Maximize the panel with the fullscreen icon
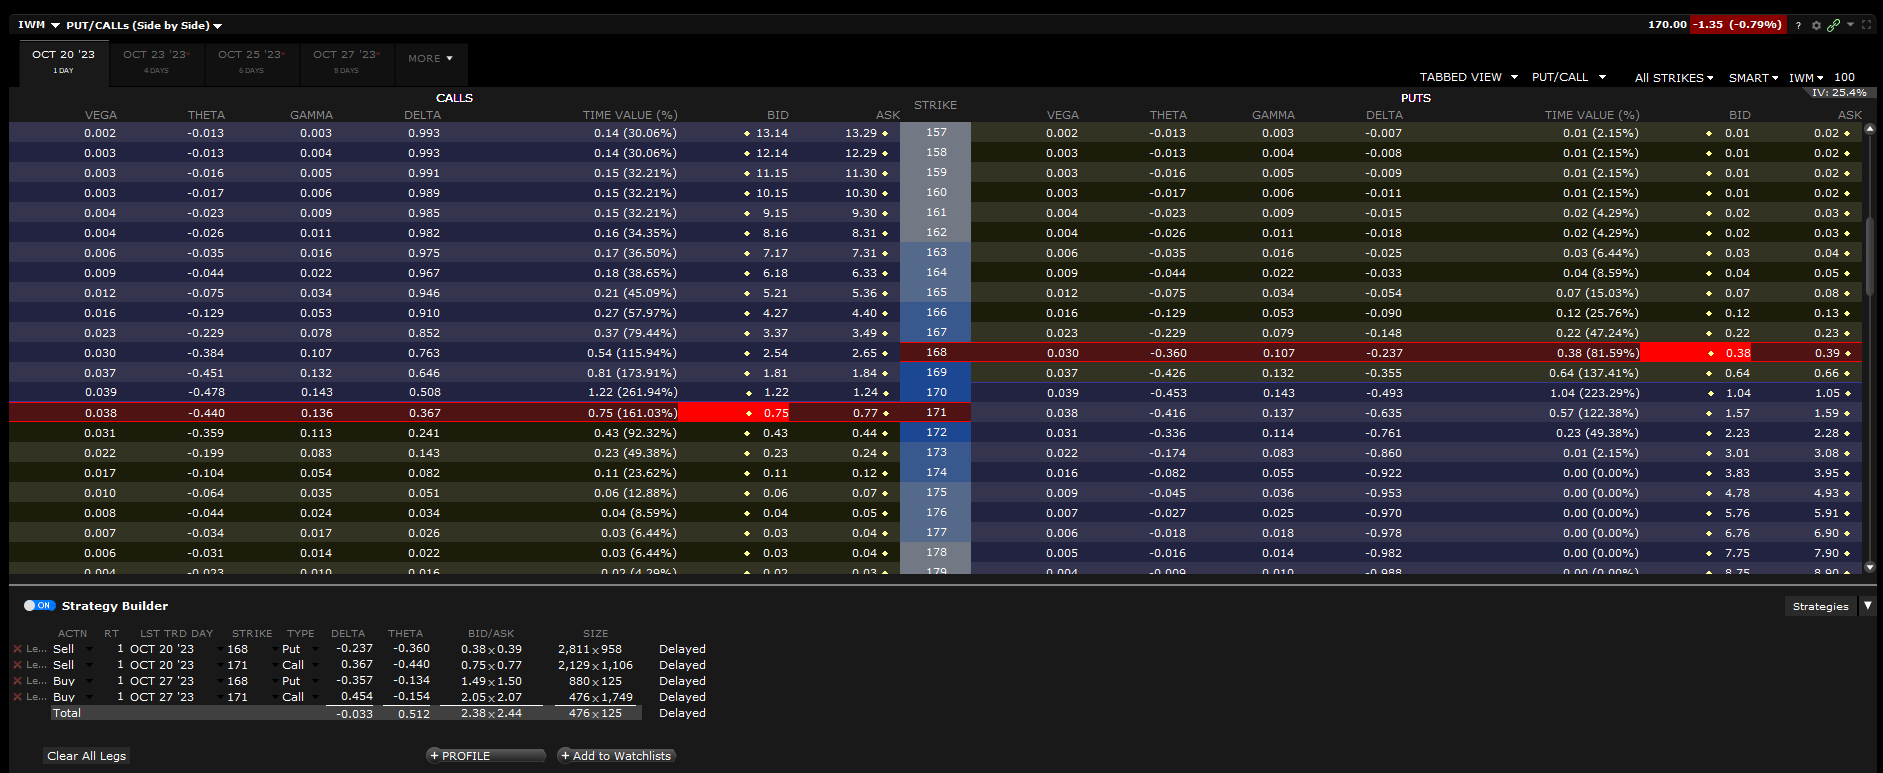The height and width of the screenshot is (773, 1883). pyautogui.click(x=1866, y=25)
